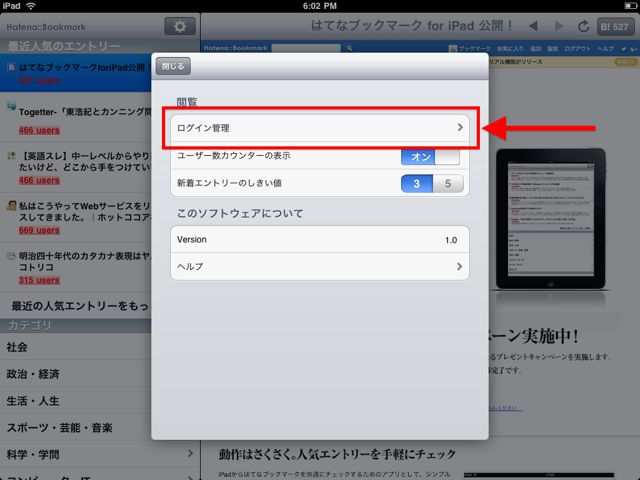Select the 生活・人生 category
Viewport: 640px width, 480px height.
click(x=76, y=401)
